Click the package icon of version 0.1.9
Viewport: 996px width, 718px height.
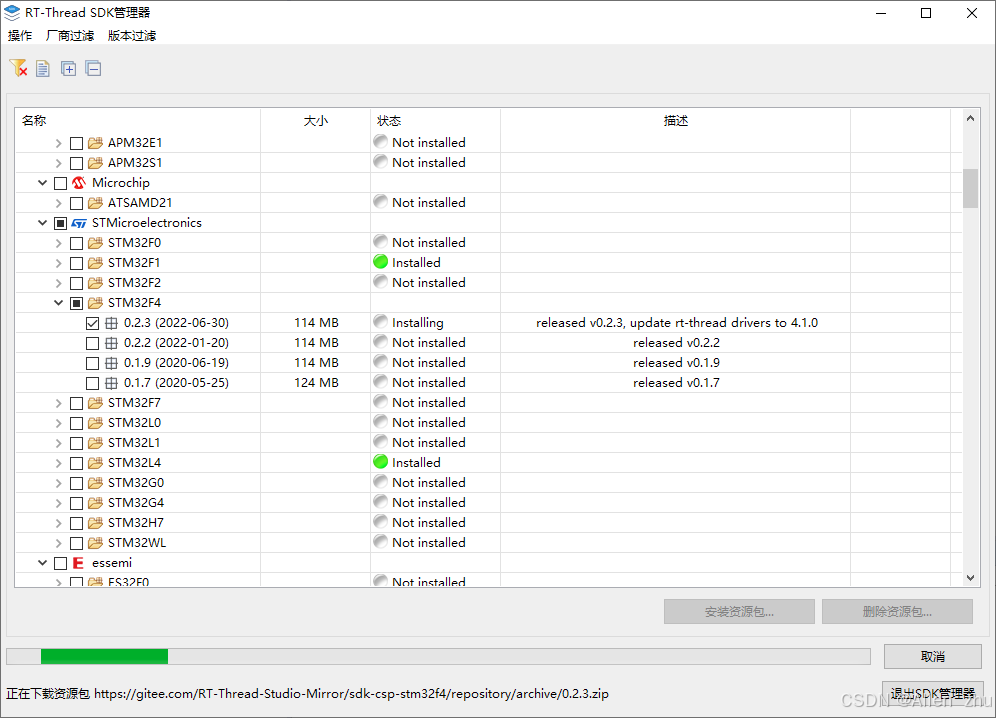point(111,363)
